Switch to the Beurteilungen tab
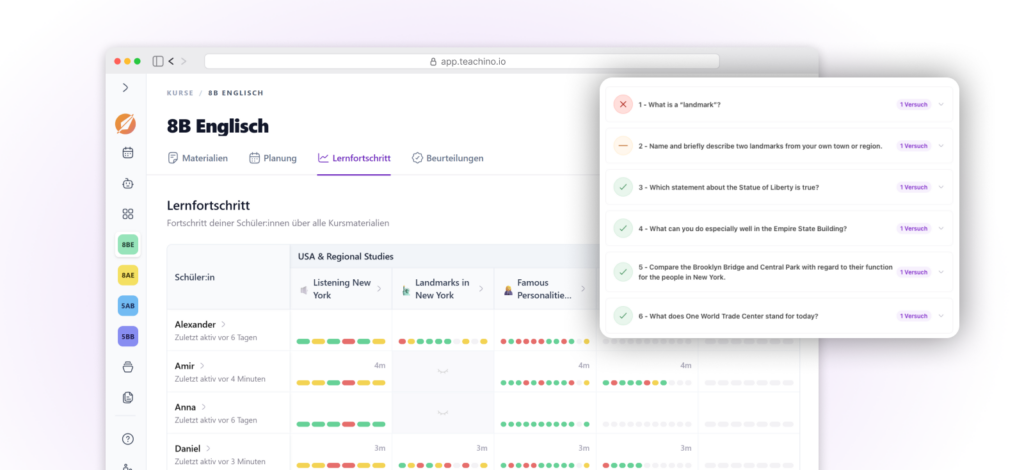The height and width of the screenshot is (470, 1024). pos(448,158)
